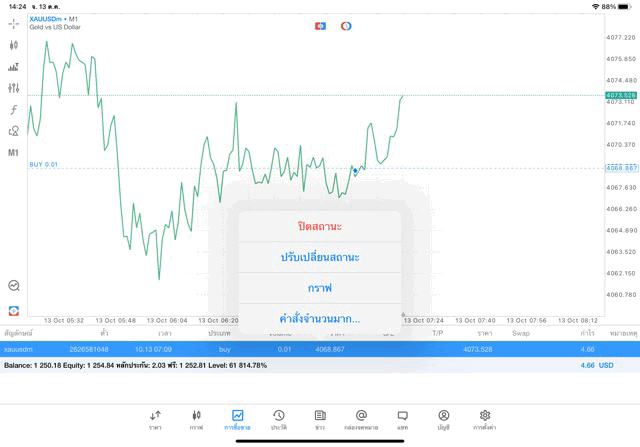This screenshot has height=447, width=640.
Task: Change the M1 timeframe selector
Action: 14,153
